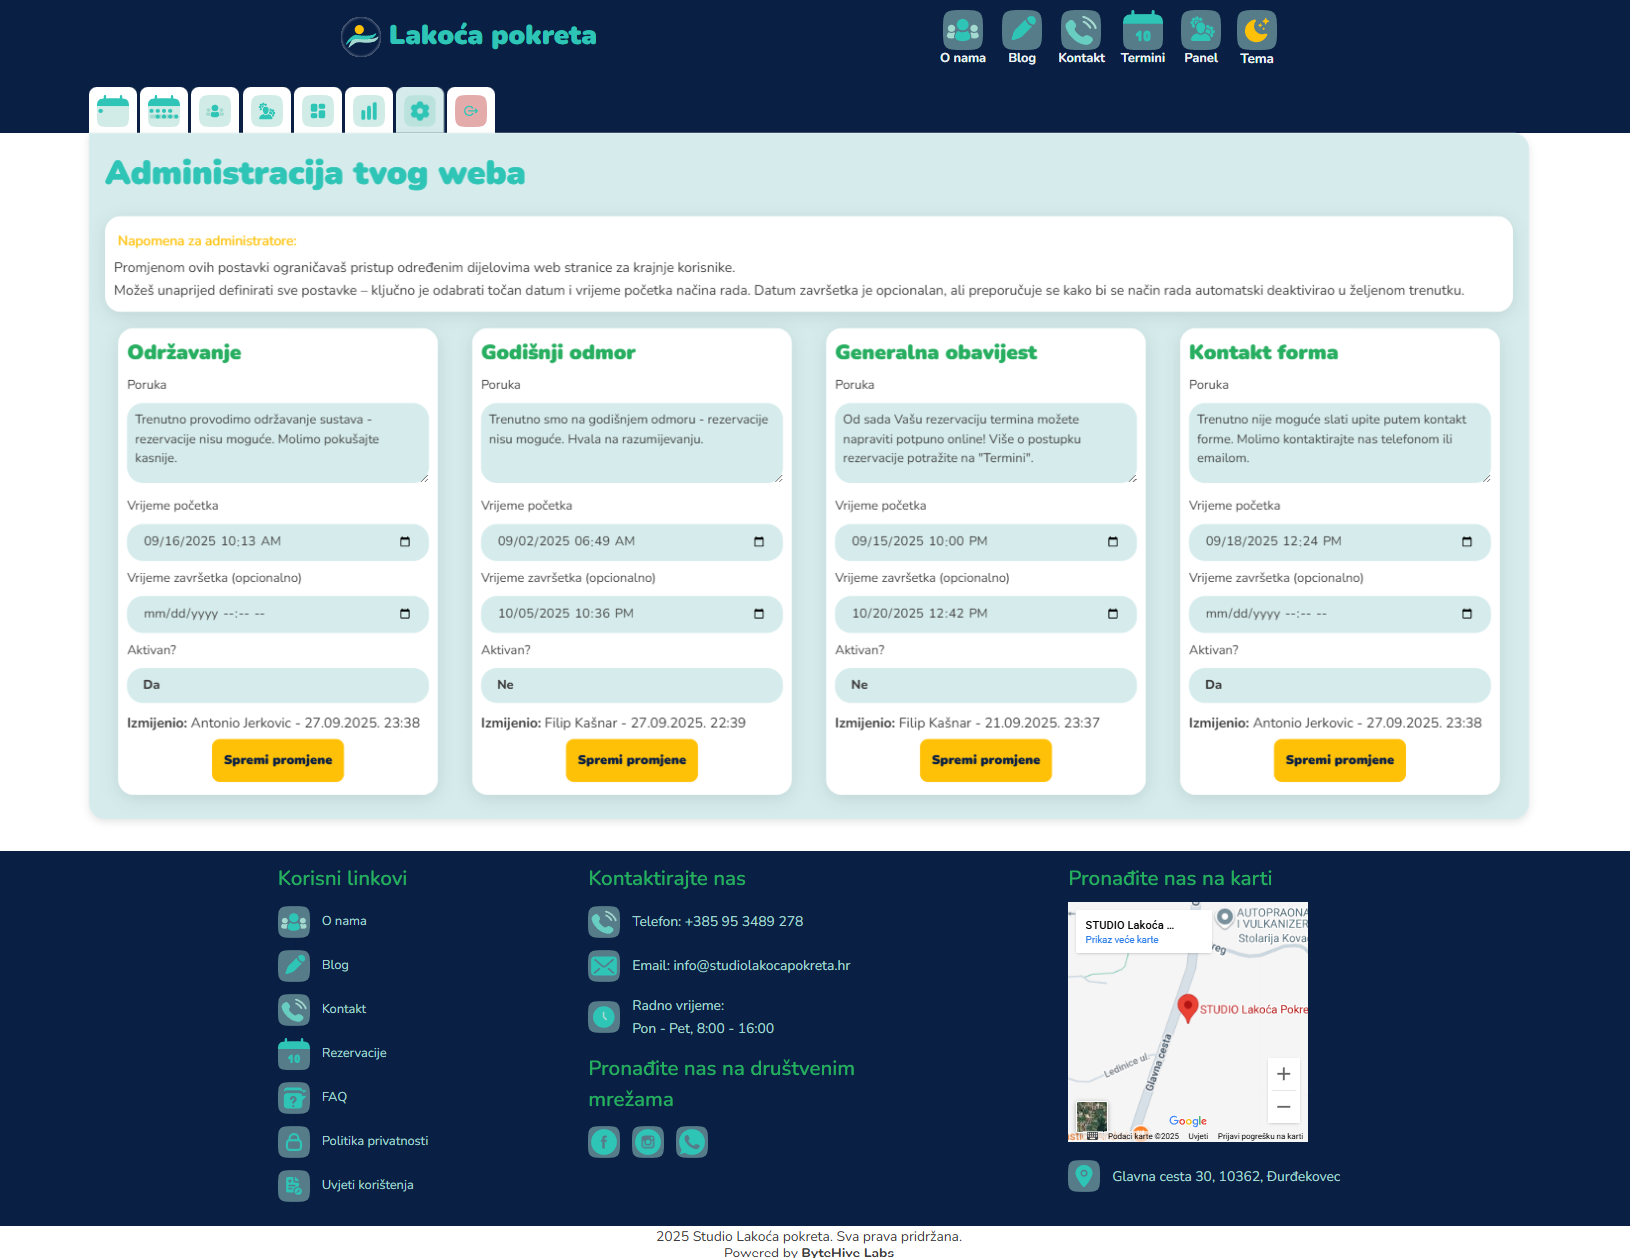The height and width of the screenshot is (1258, 1630).
Task: Open date picker for Održavanje end time
Action: [405, 614]
